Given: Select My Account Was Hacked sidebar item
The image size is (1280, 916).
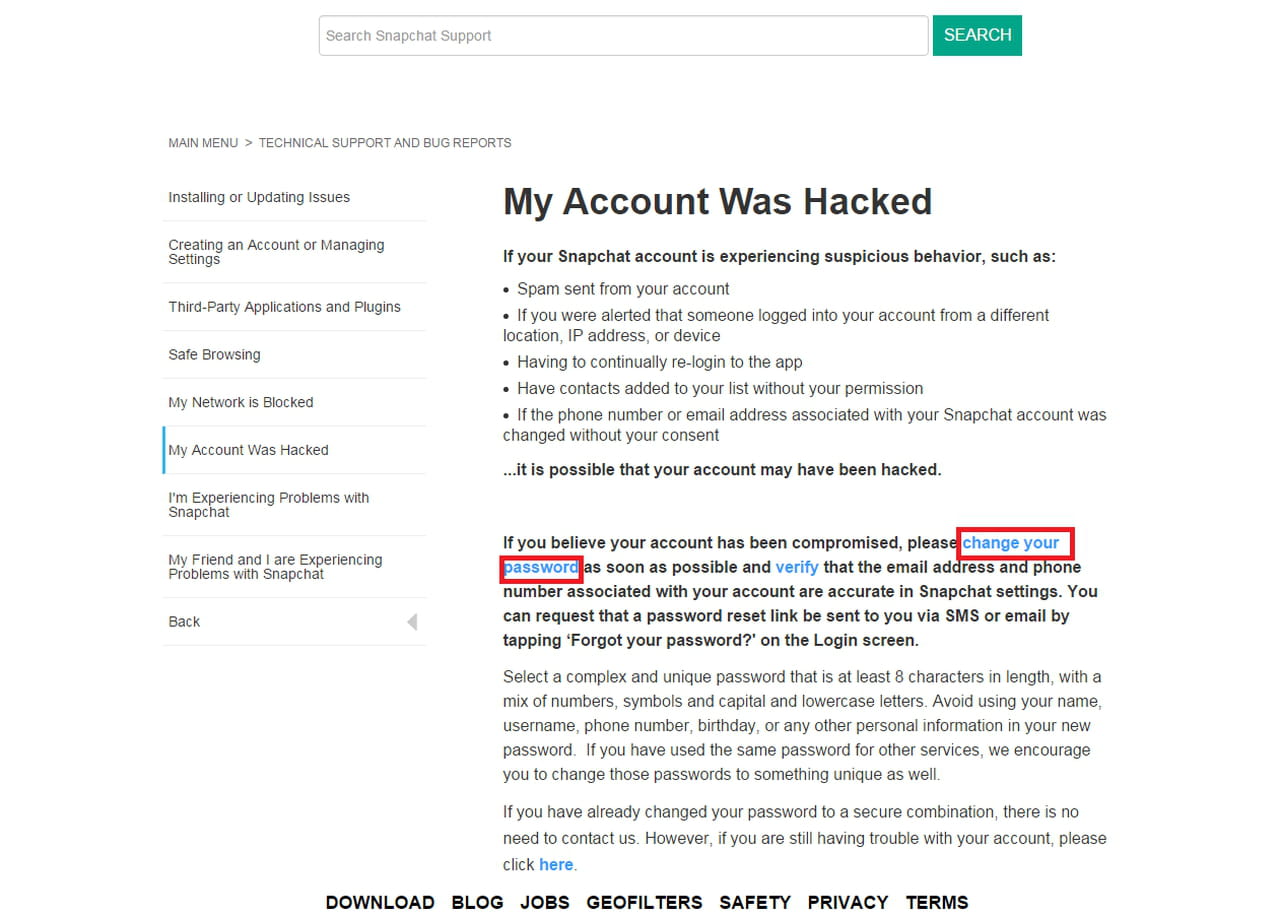Looking at the screenshot, I should point(248,450).
